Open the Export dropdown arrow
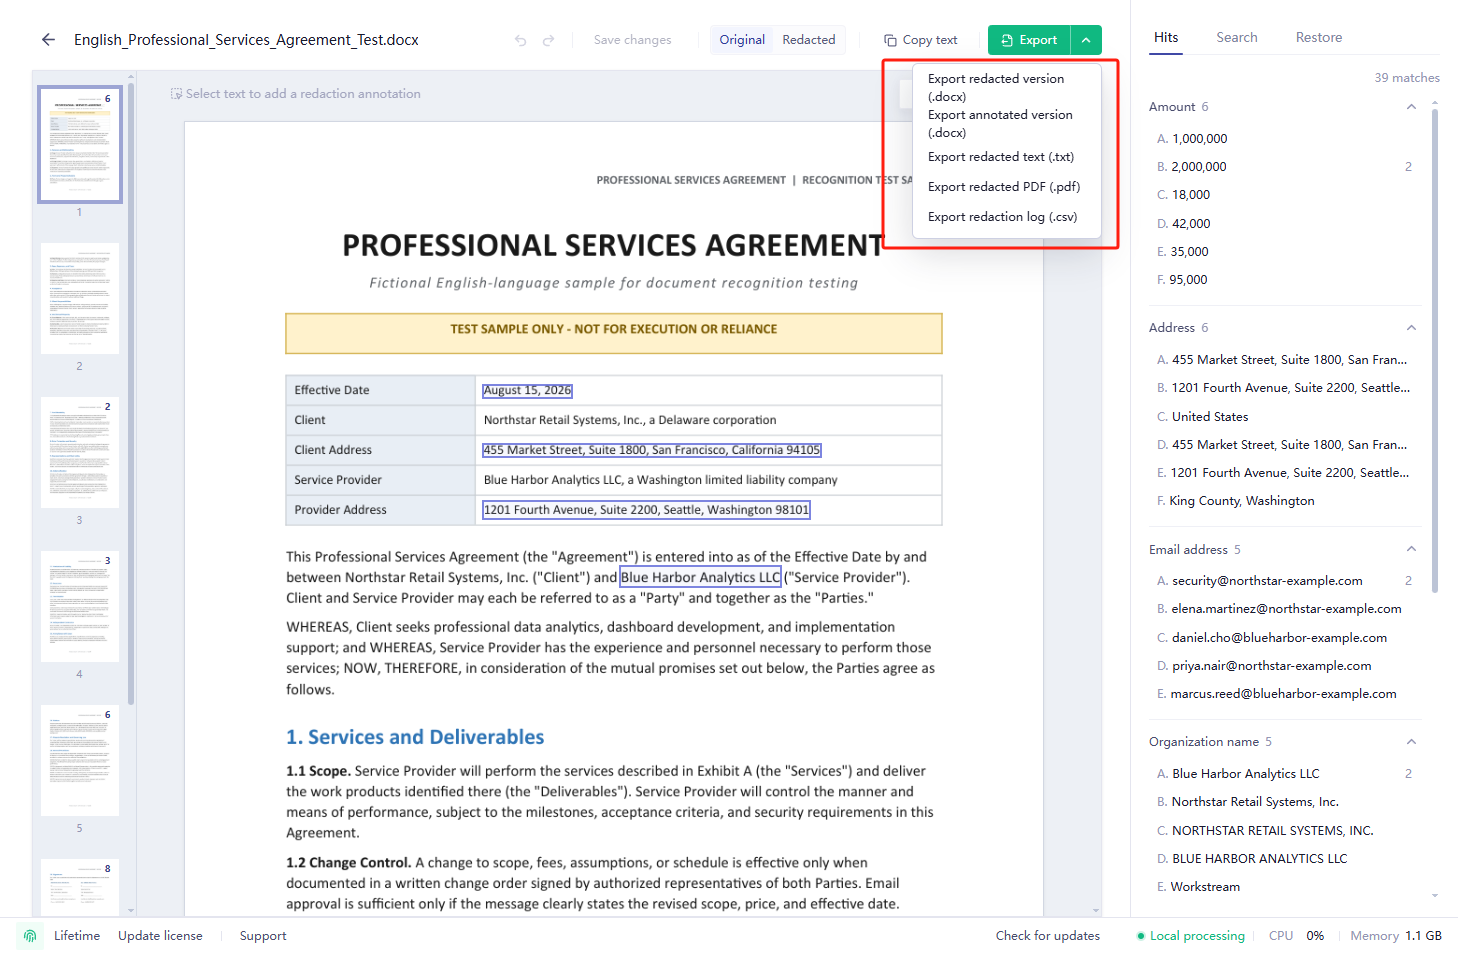 (x=1086, y=40)
